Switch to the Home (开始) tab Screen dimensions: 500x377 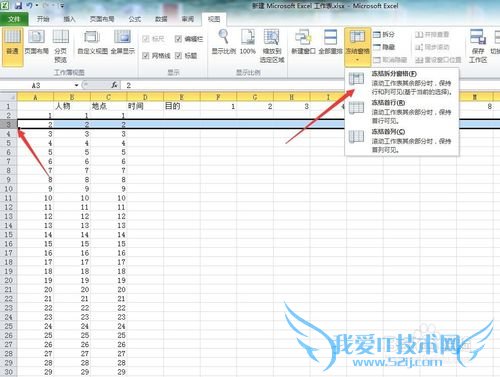pyautogui.click(x=43, y=19)
